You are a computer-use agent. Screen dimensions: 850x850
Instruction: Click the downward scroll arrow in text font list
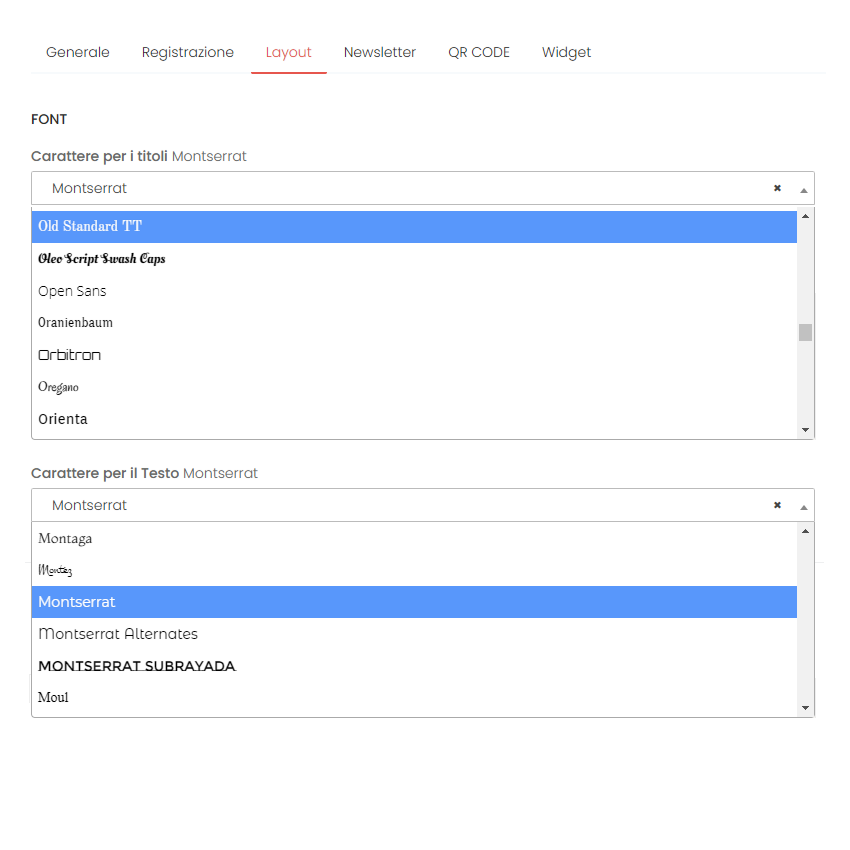[805, 705]
